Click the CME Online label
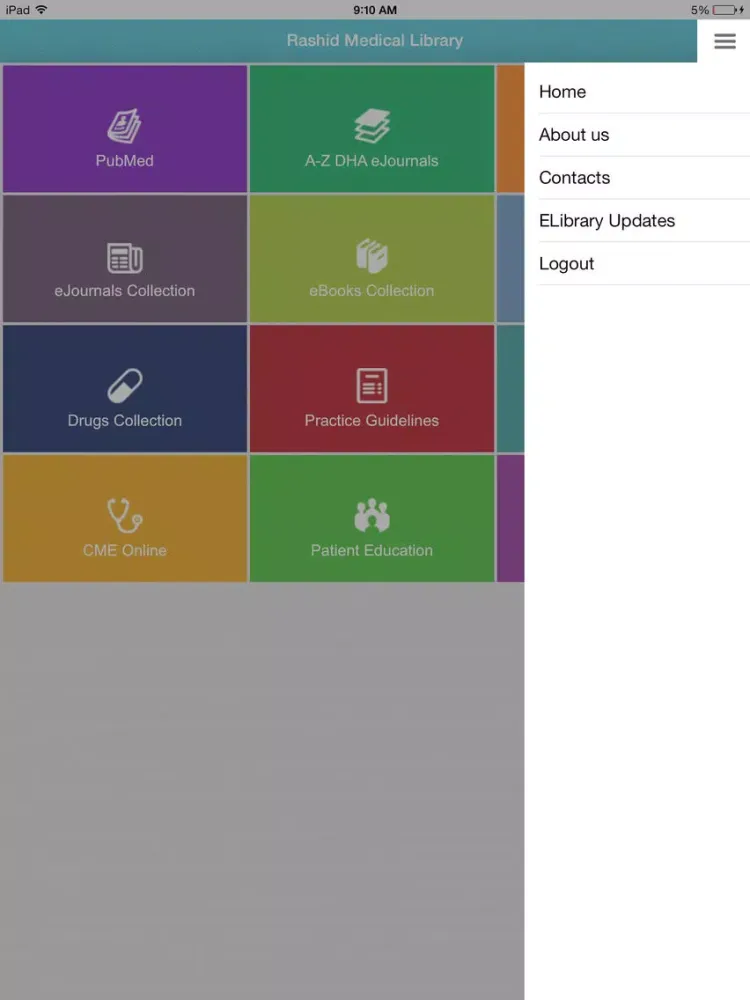Screen dimensions: 750x1000 124,550
